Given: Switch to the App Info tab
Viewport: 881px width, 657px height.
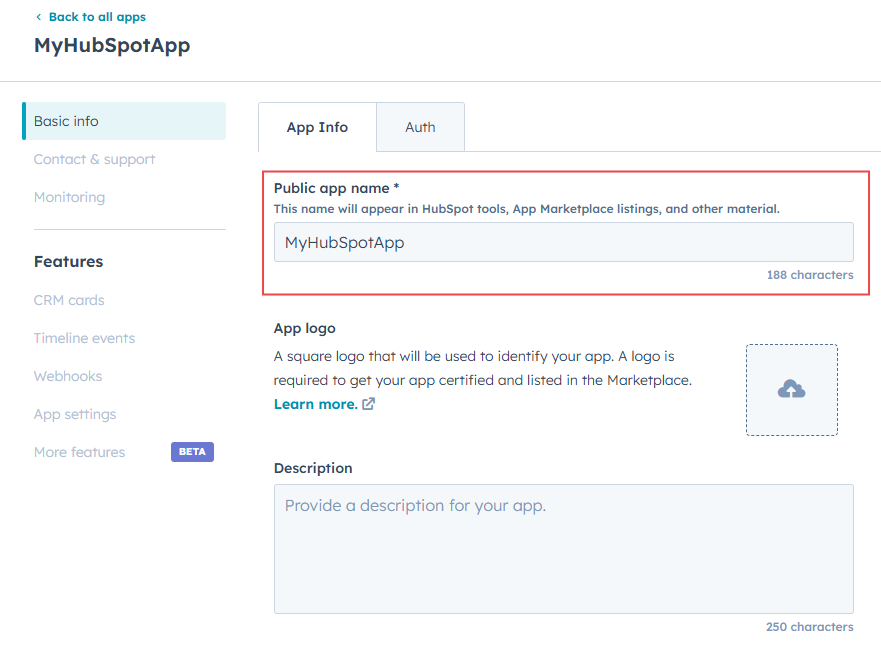Looking at the screenshot, I should [317, 127].
